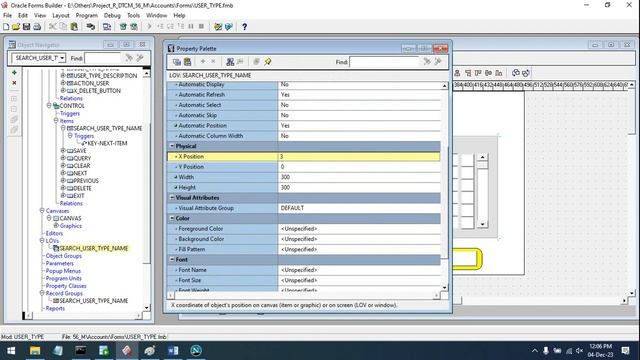Click the Data Block Wizard blue icon
The image size is (640, 360).
tap(229, 27)
